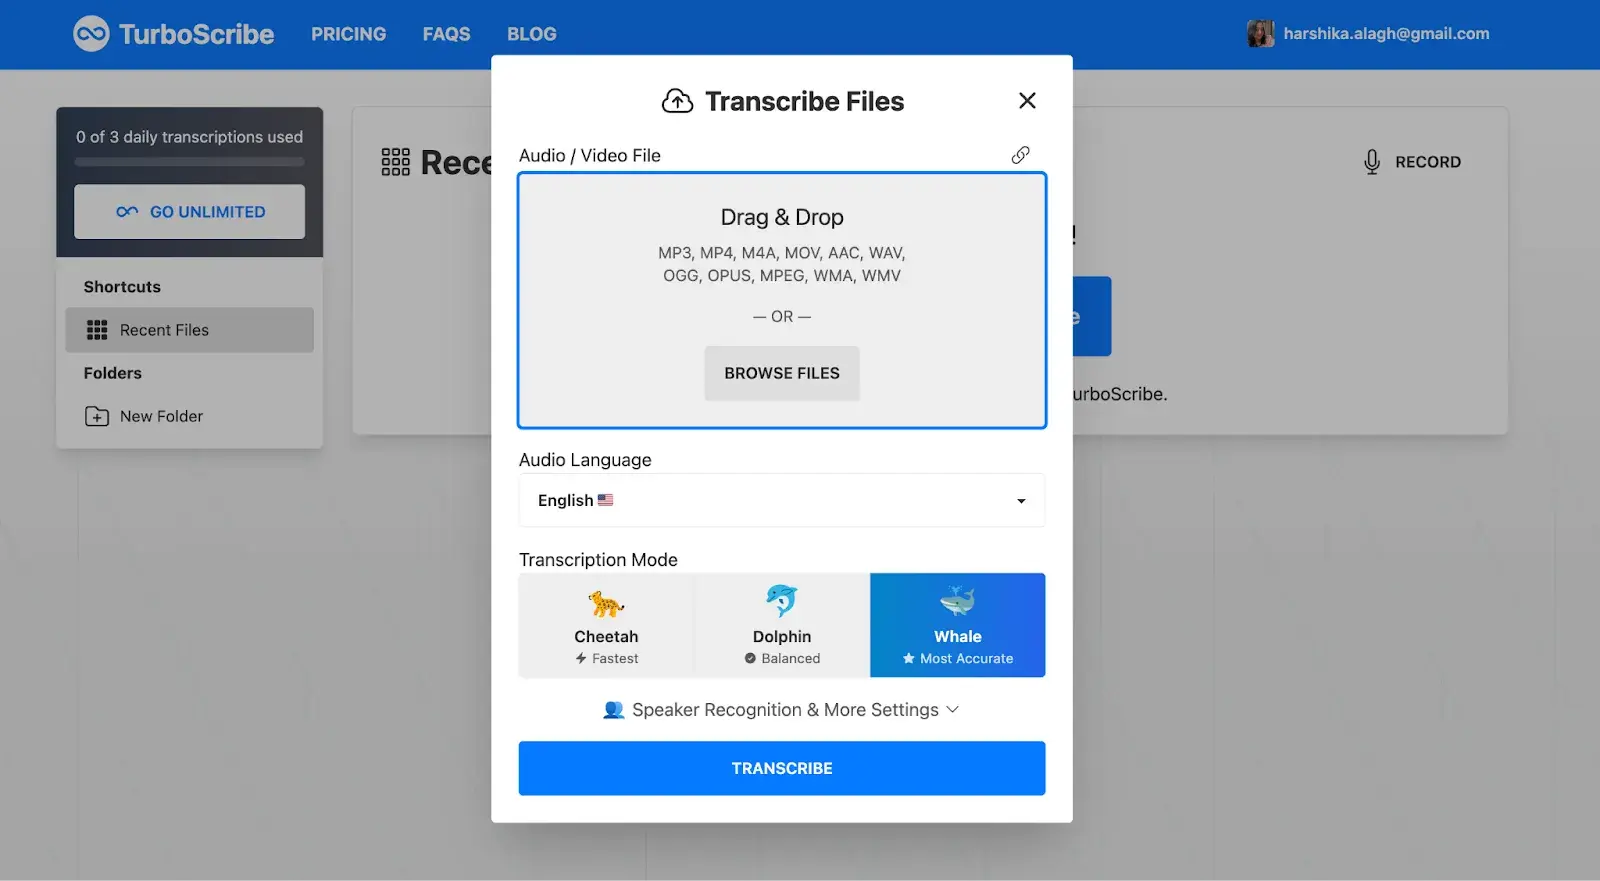Click the 'Transcription Mode' label
1600x881 pixels.
598,560
